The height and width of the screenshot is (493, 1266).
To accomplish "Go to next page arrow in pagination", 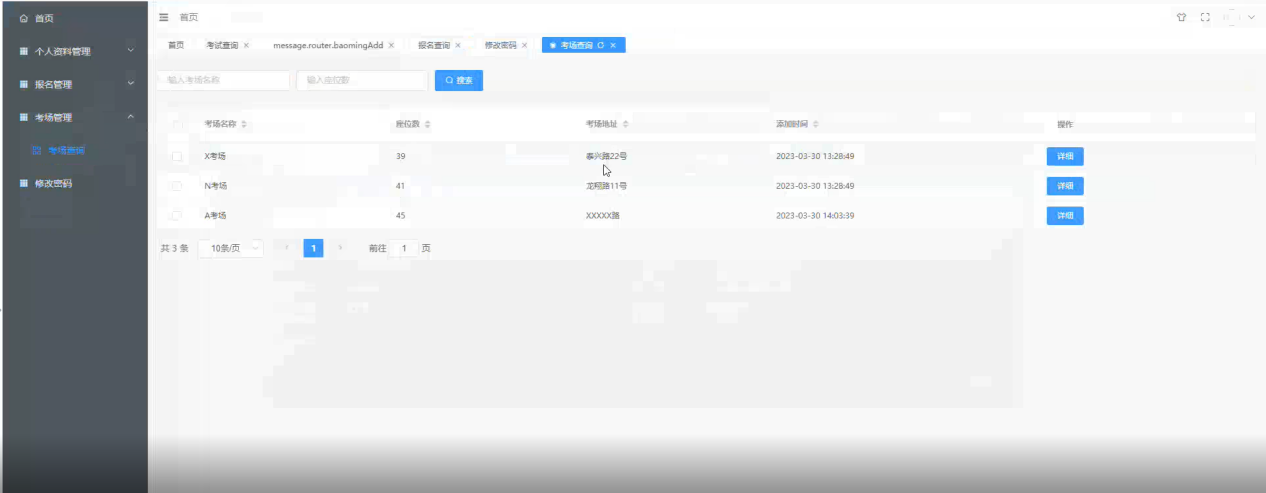I will (340, 247).
